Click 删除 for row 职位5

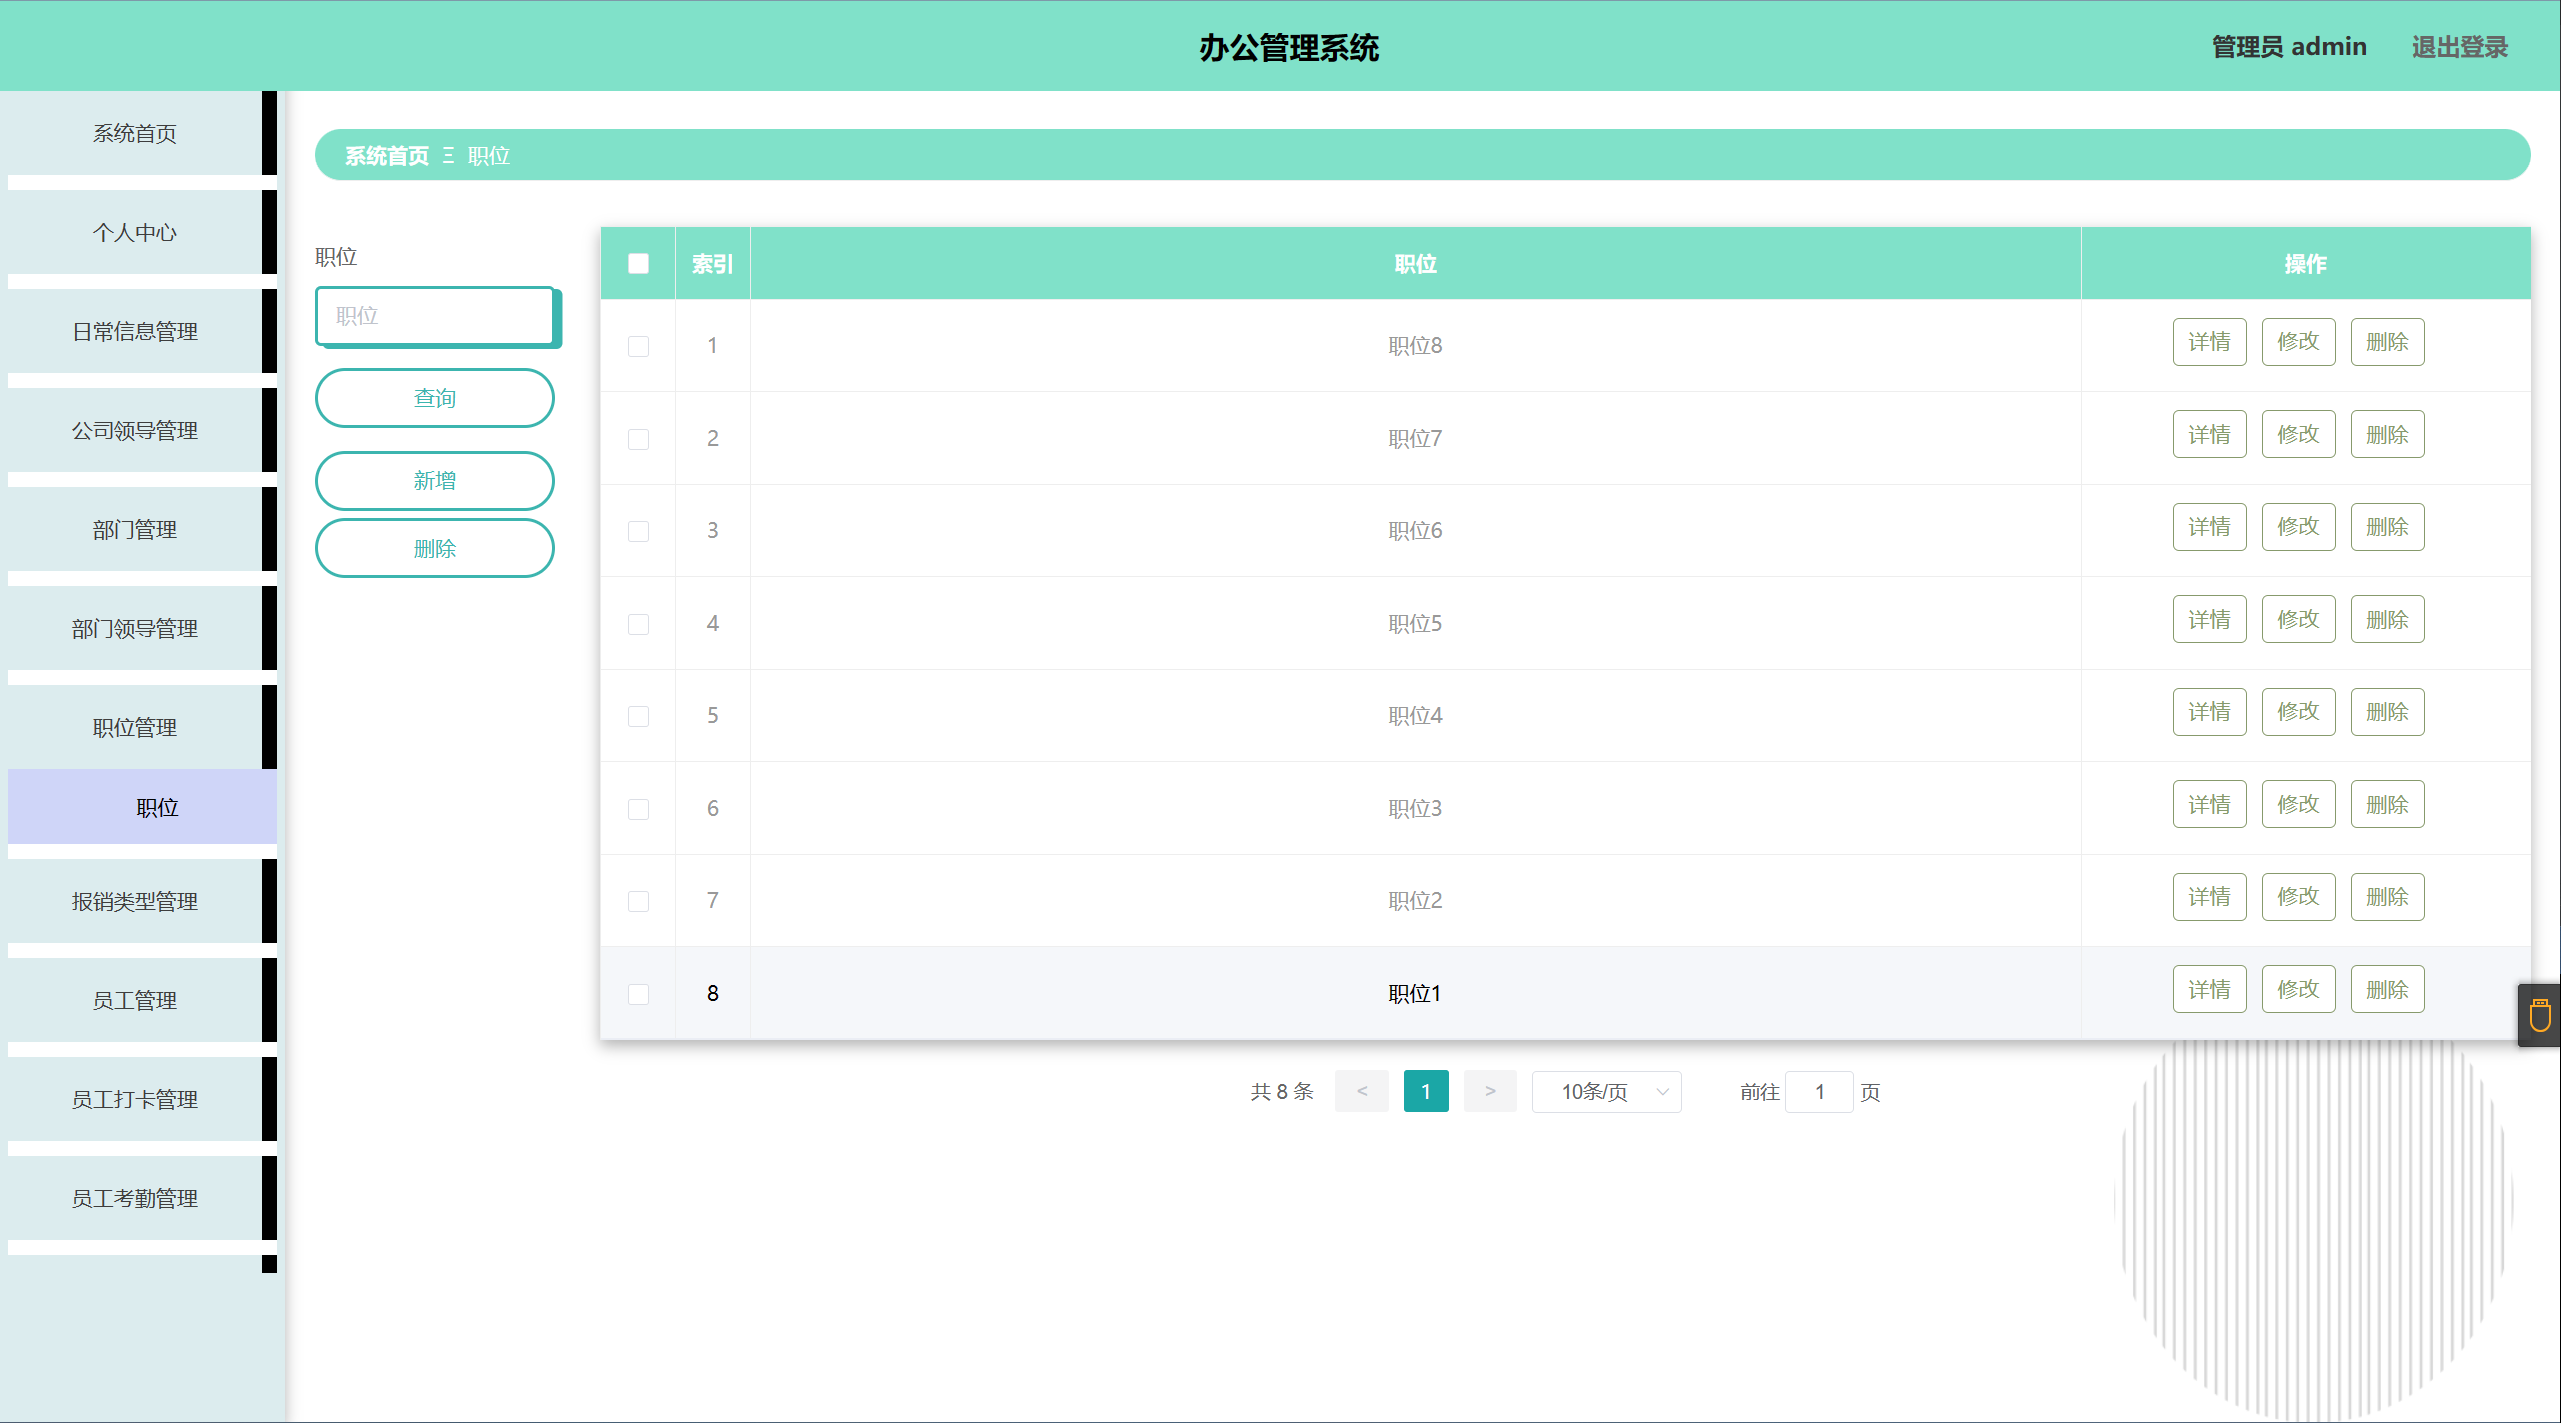click(2387, 620)
